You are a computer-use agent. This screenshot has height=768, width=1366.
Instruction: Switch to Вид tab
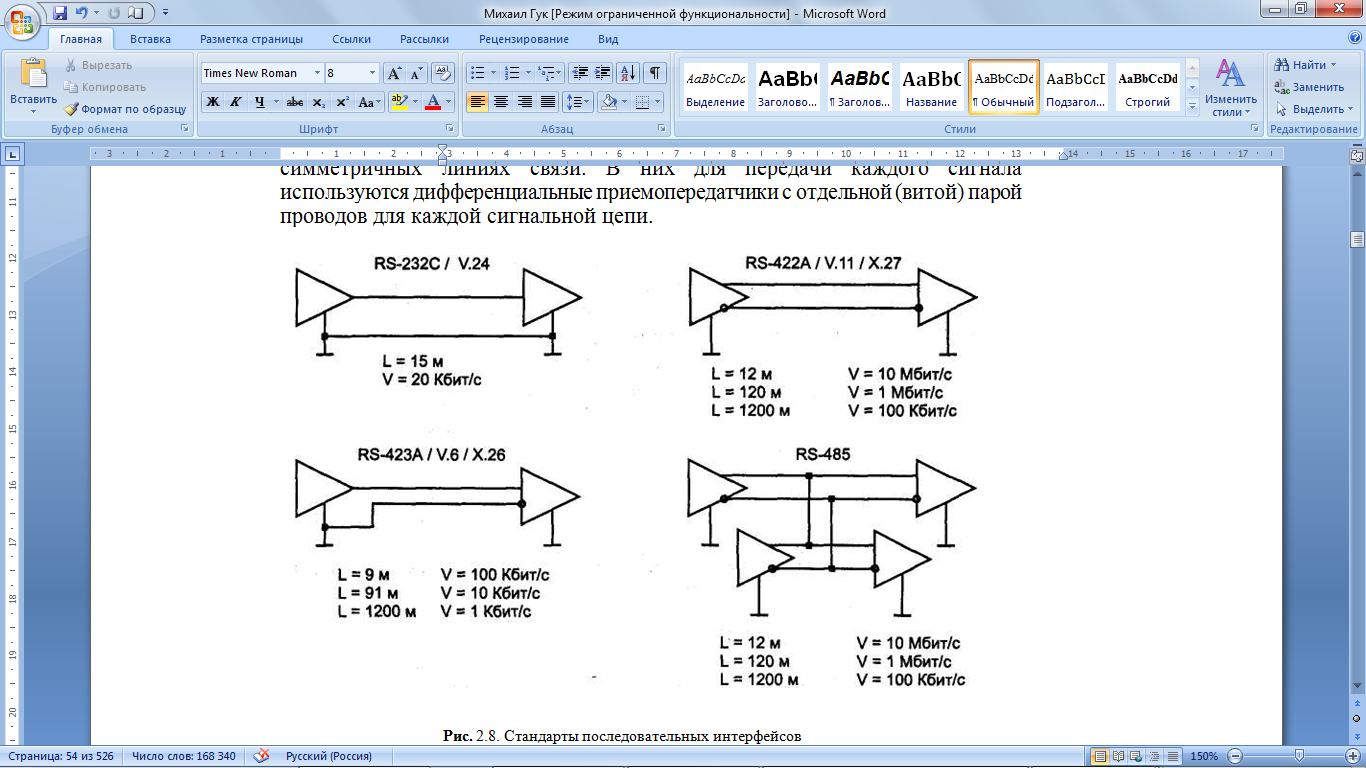click(608, 39)
